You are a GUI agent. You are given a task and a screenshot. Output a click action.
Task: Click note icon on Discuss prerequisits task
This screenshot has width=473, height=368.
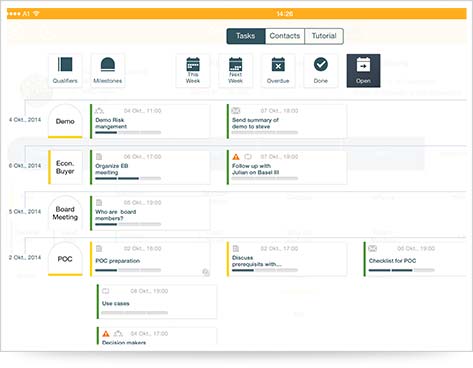(x=236, y=249)
